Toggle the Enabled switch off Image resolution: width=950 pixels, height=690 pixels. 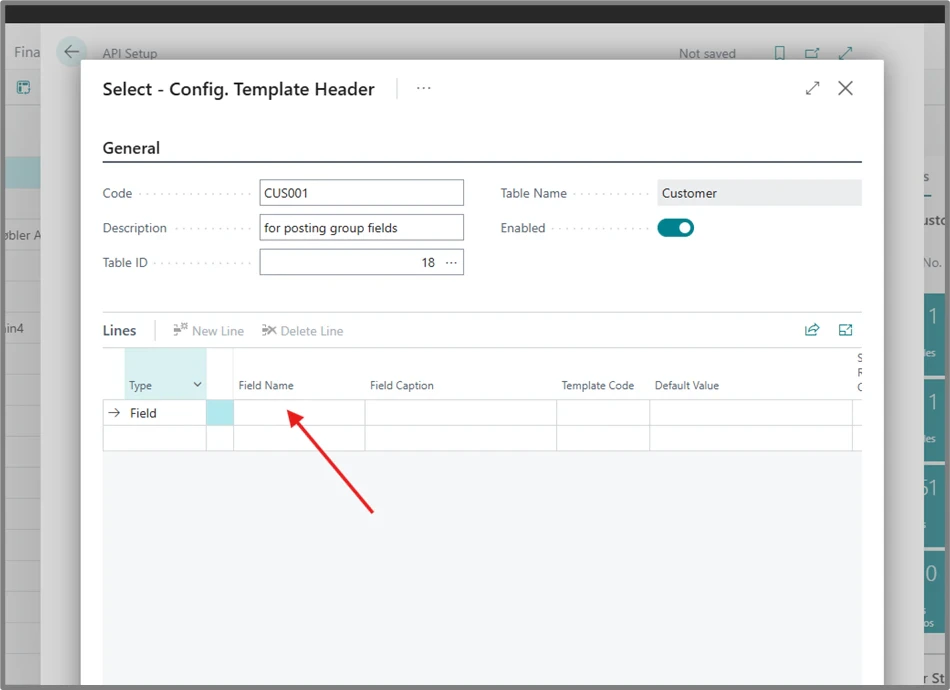[676, 228]
